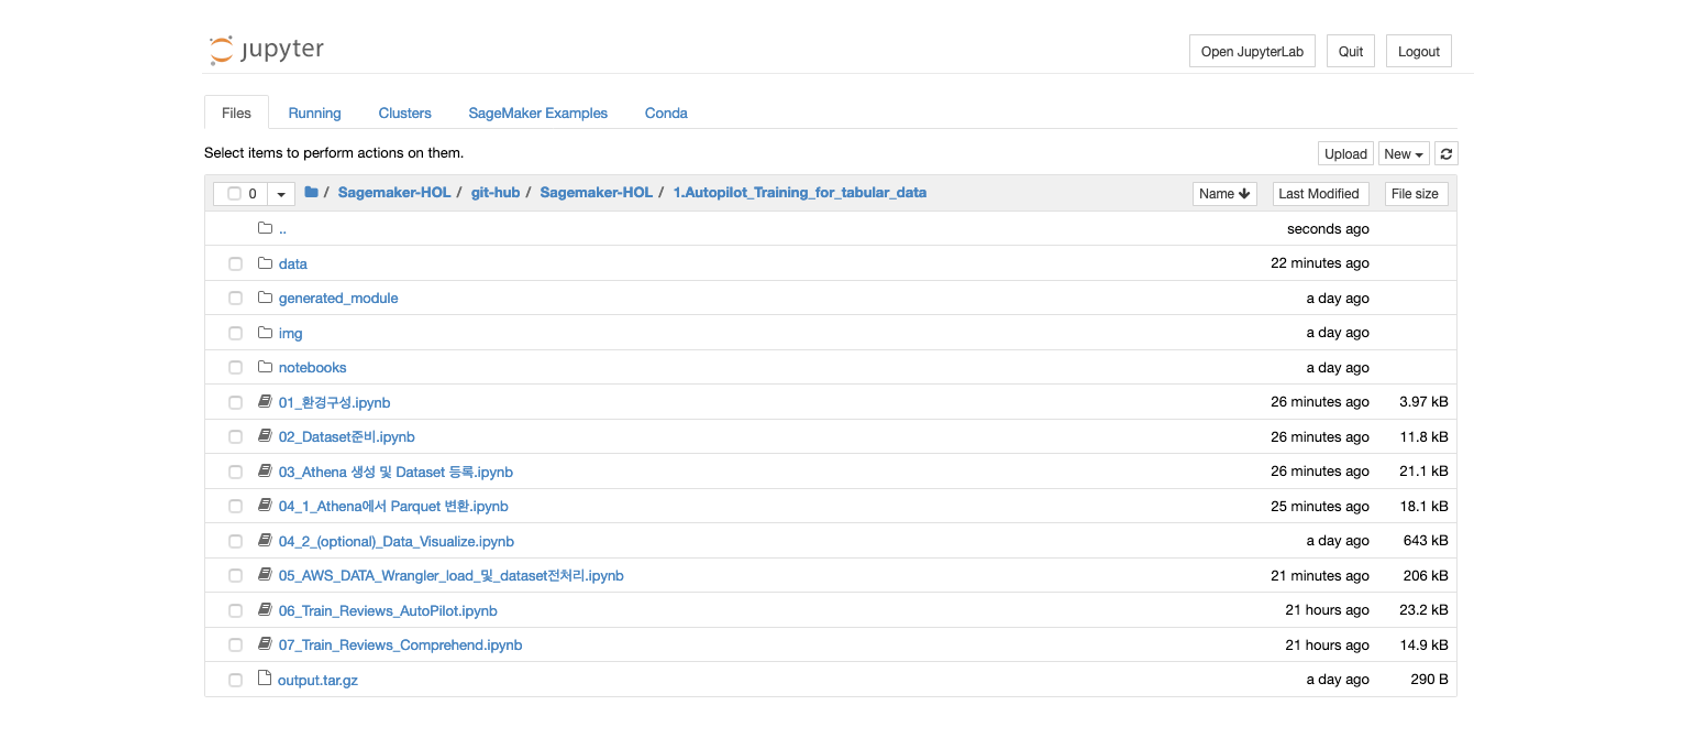Click the notebook icon of 03_Athena file

[x=265, y=471]
